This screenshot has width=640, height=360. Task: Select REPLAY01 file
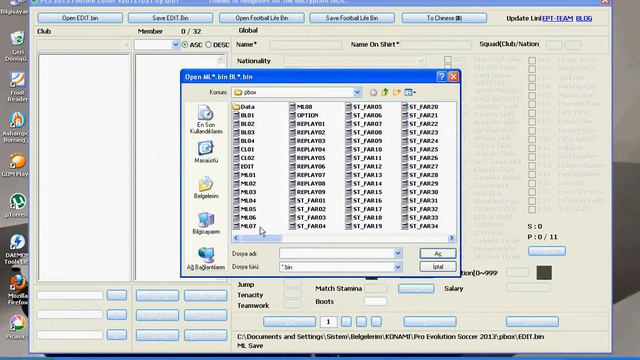coord(307,124)
